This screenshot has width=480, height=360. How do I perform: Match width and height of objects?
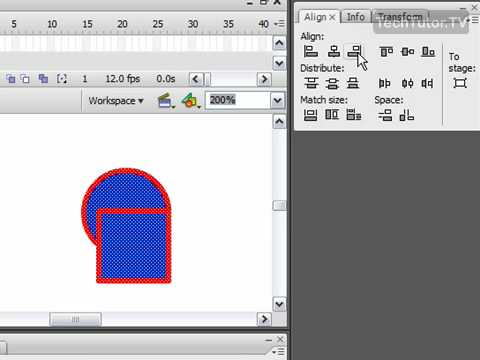pos(353,115)
